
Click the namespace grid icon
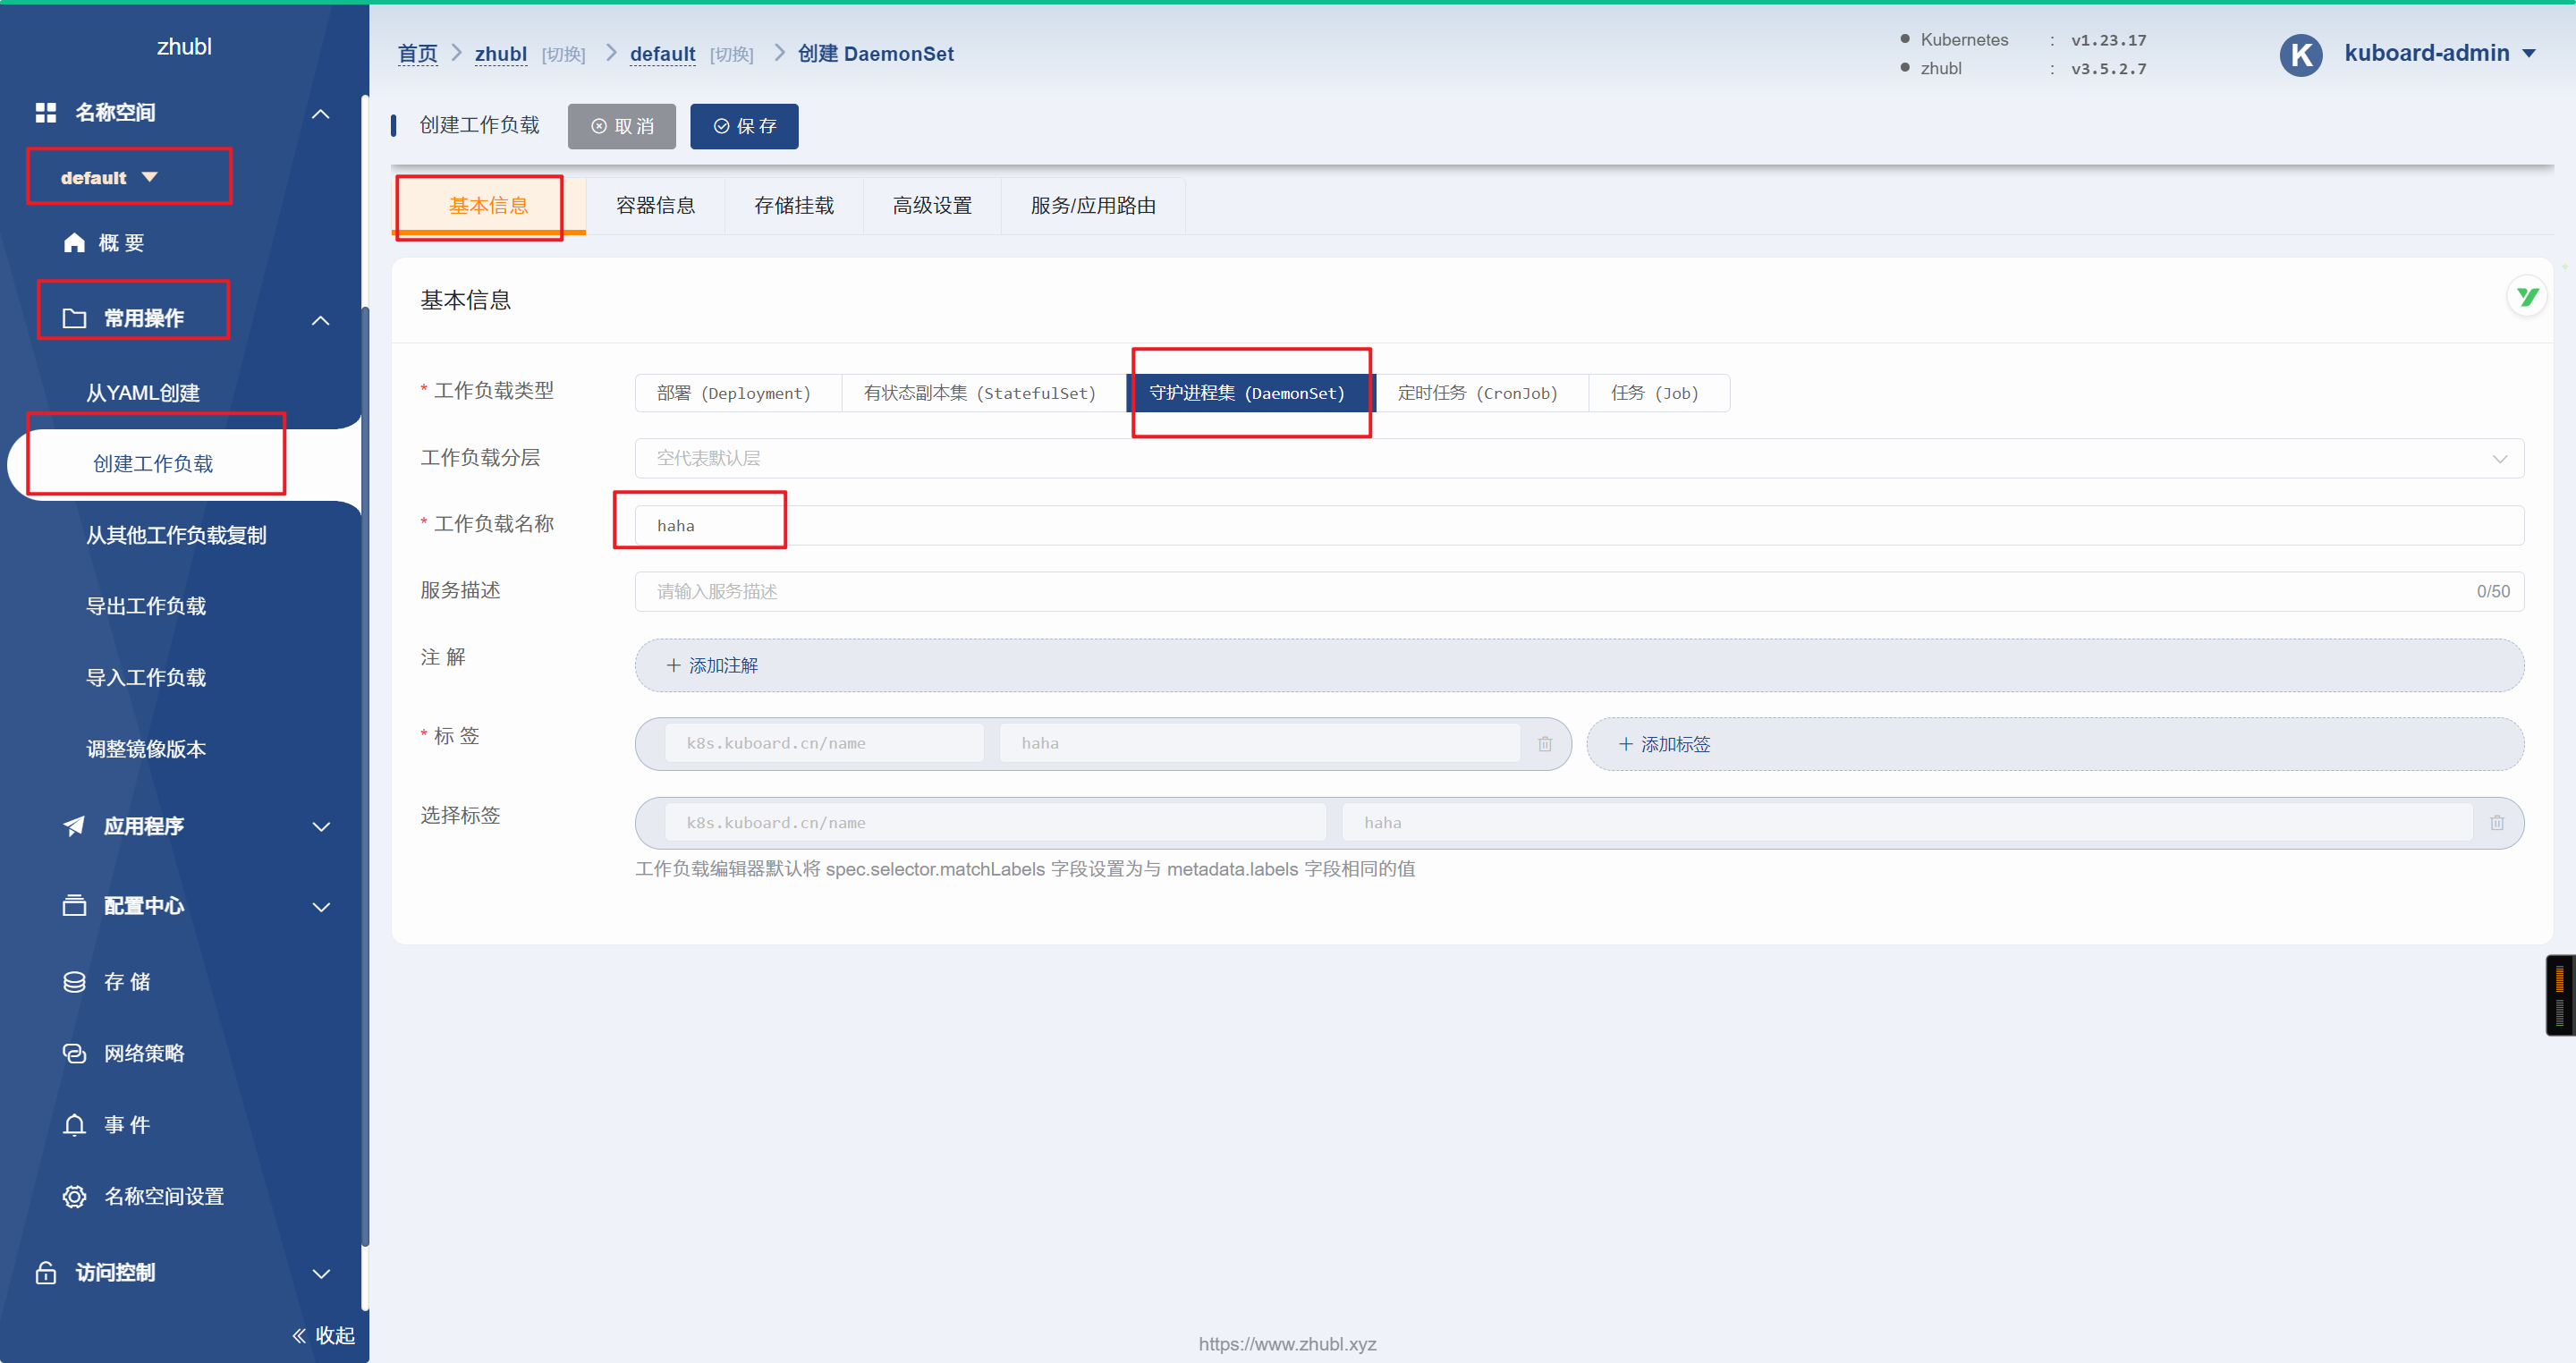tap(46, 112)
